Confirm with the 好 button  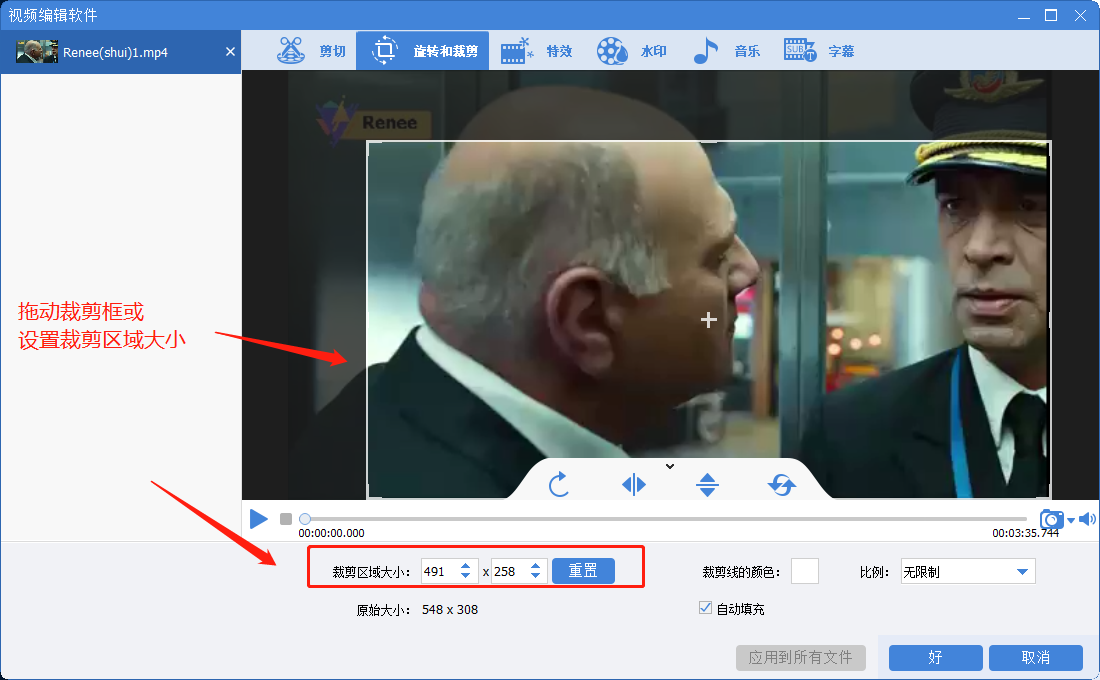pos(935,657)
